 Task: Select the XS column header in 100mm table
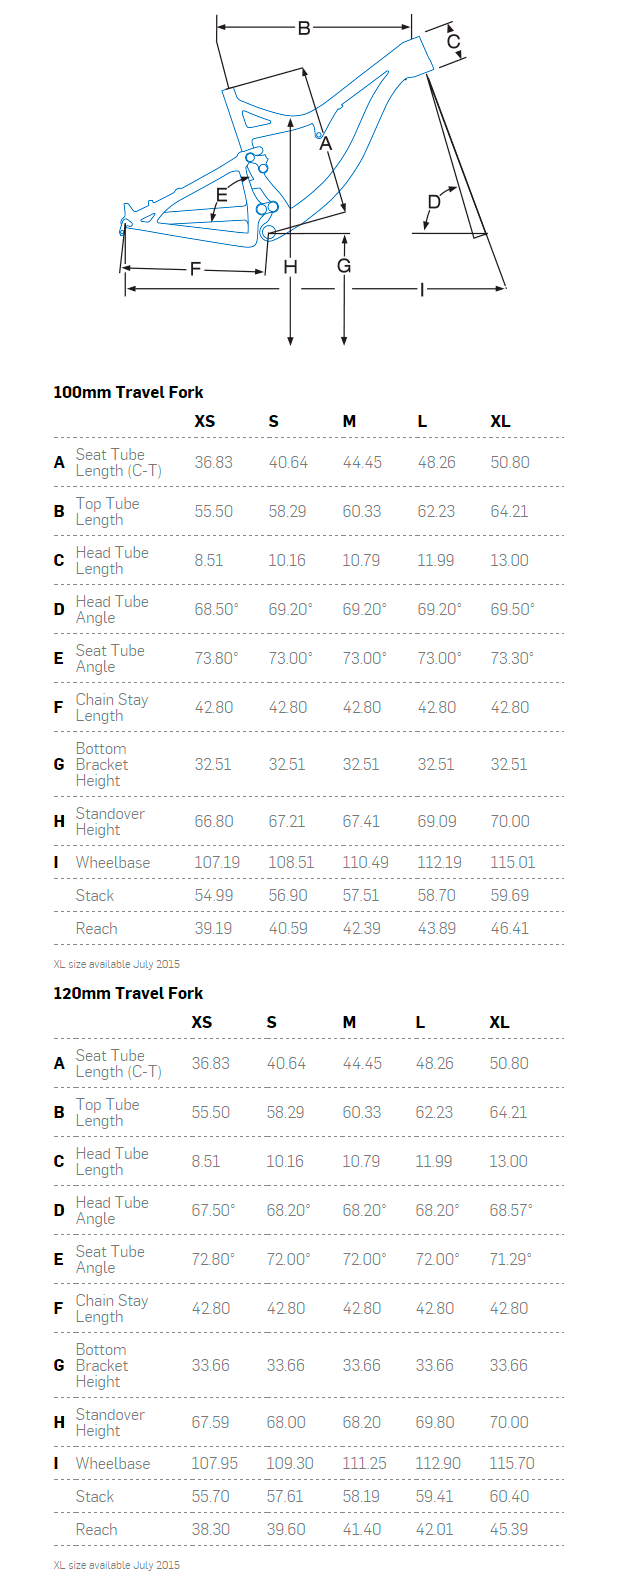point(205,421)
